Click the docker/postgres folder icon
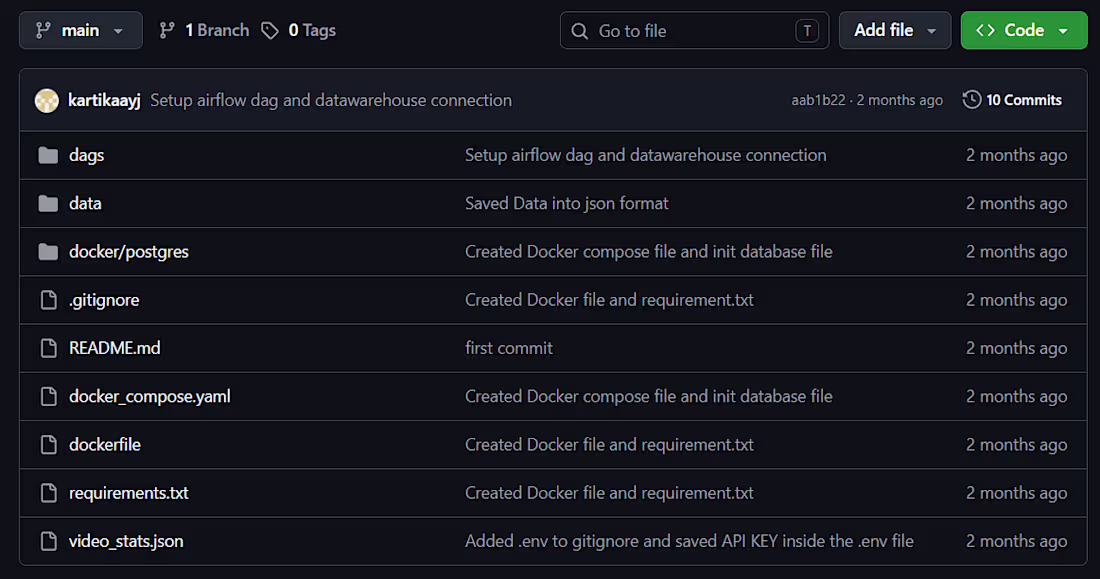Screen dimensions: 1100x579 click(x=48, y=252)
